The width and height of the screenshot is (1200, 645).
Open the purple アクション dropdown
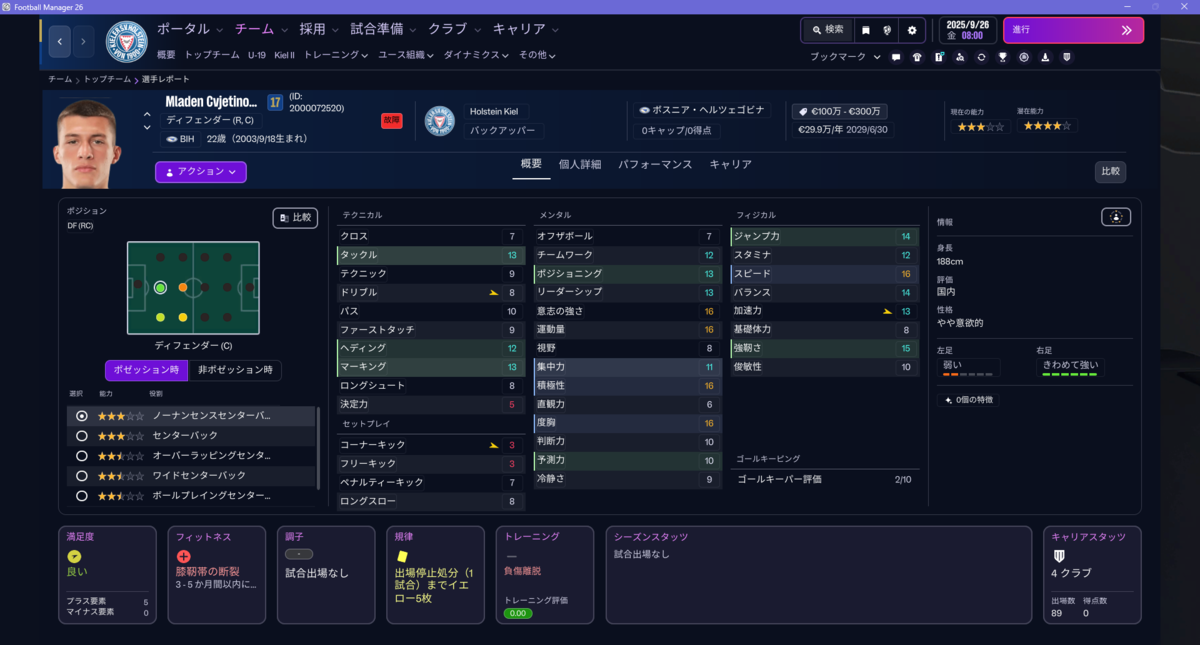[x=200, y=172]
